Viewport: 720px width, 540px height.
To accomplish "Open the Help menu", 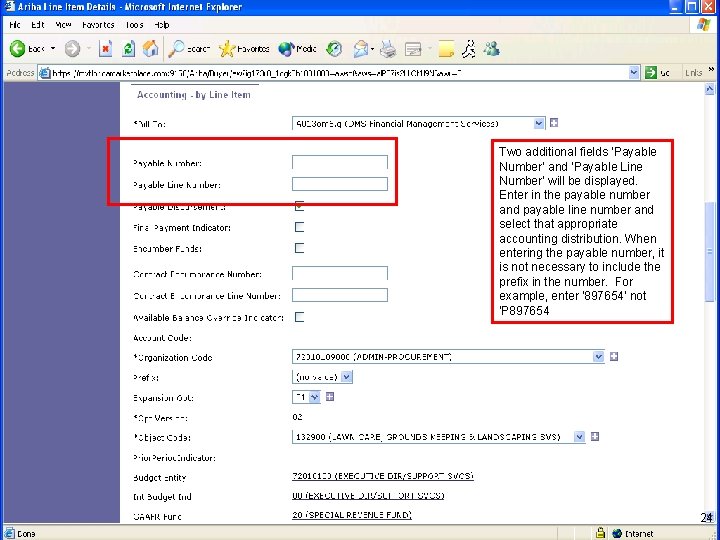I will pyautogui.click(x=162, y=25).
